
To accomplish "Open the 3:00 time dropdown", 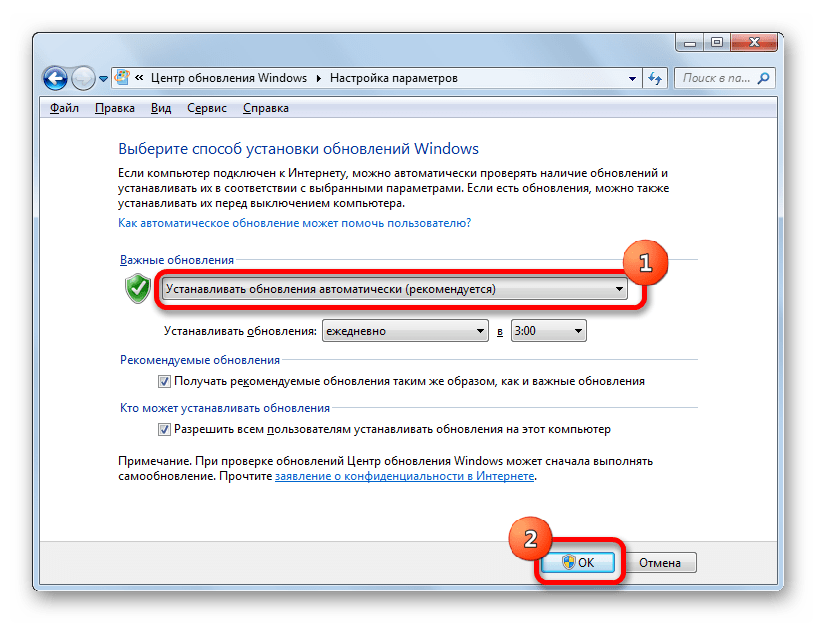I will coord(549,331).
